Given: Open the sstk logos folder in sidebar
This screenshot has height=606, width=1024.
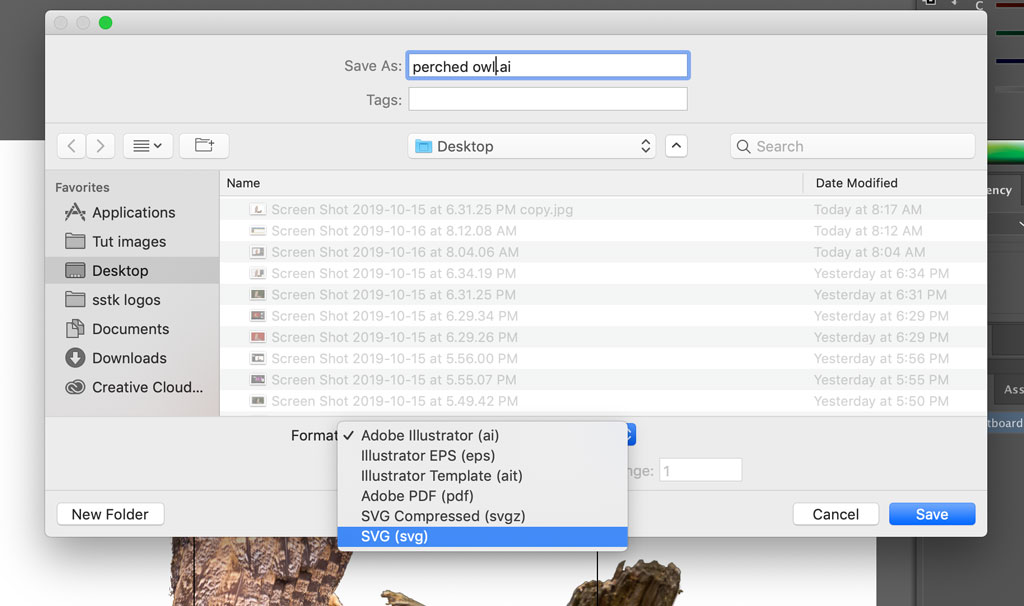Looking at the screenshot, I should (x=126, y=300).
